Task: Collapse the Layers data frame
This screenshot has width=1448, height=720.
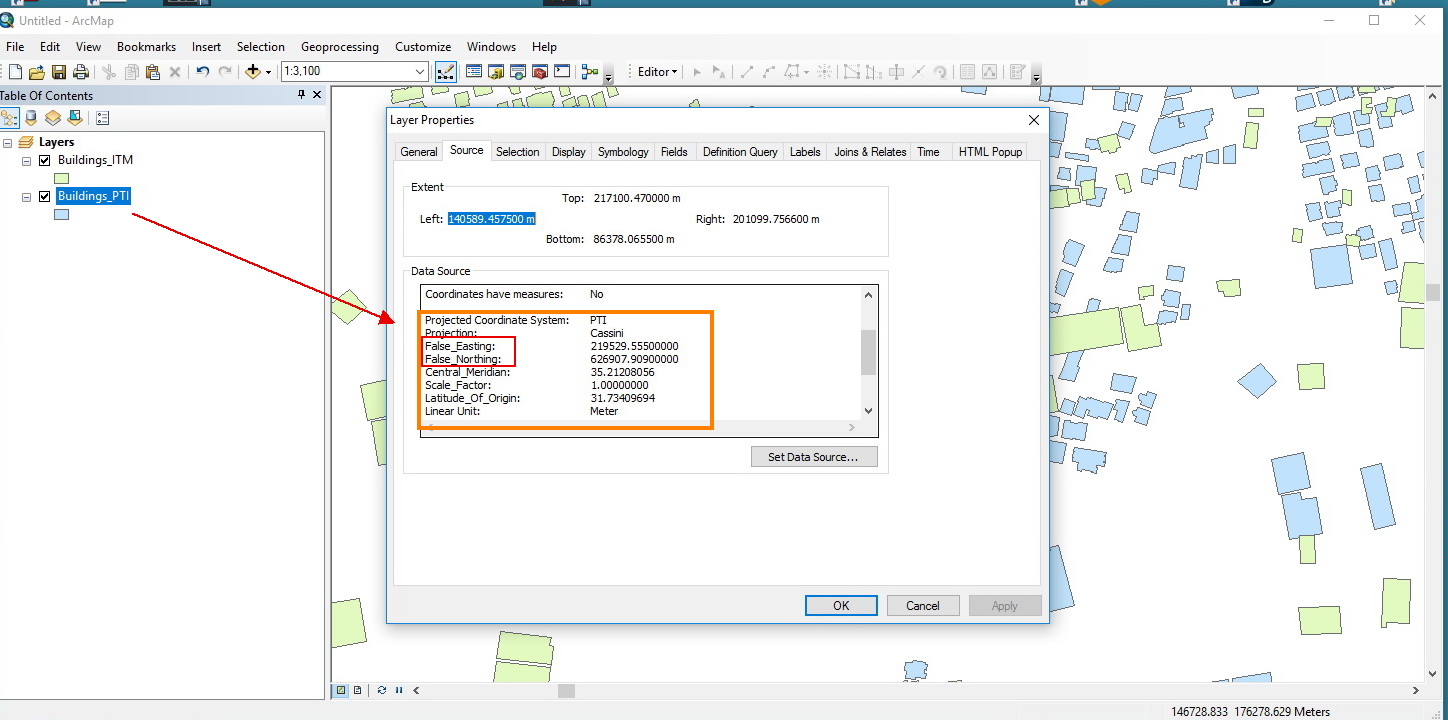Action: [8, 142]
